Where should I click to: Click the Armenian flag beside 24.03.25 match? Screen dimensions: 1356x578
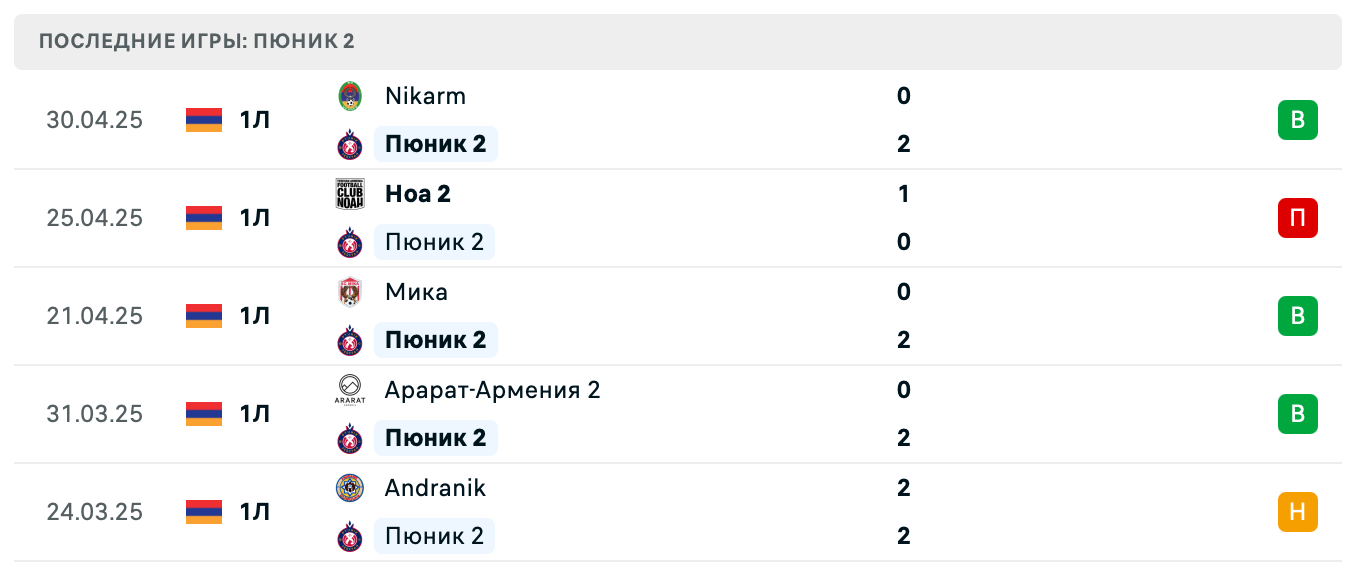pyautogui.click(x=202, y=512)
